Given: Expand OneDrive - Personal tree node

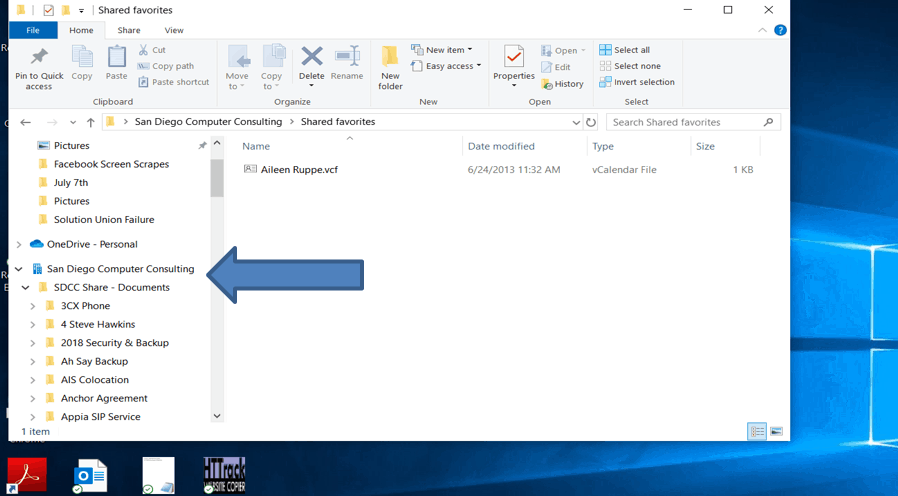Looking at the screenshot, I should coord(19,245).
